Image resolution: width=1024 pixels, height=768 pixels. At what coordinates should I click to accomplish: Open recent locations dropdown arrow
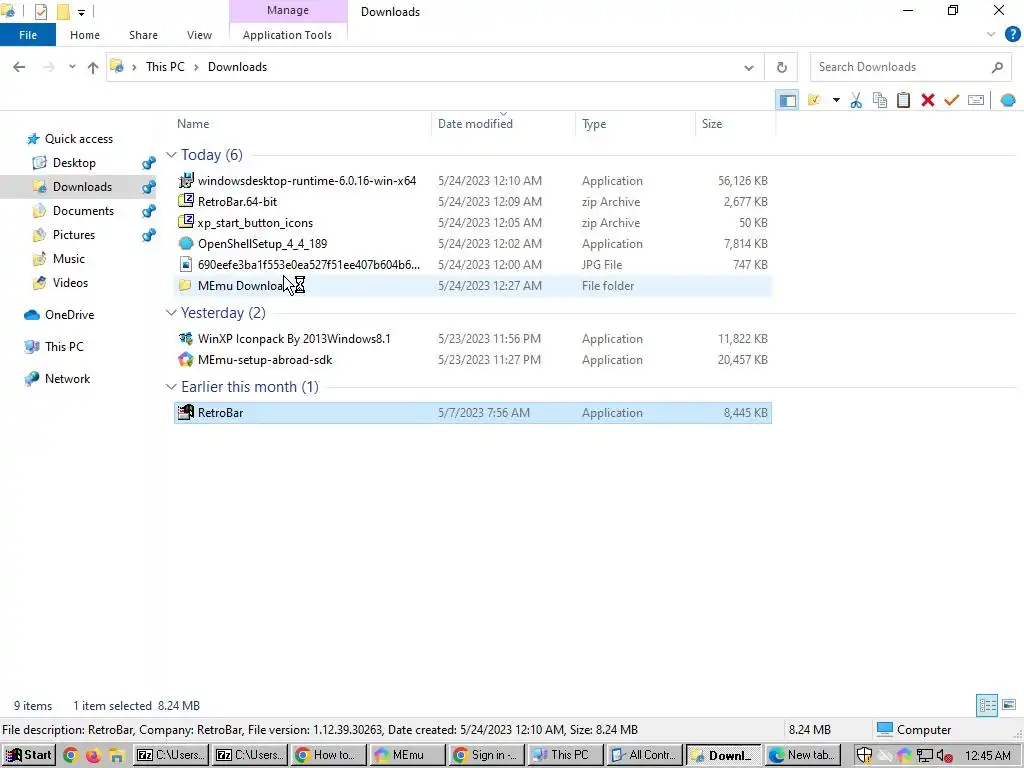(x=72, y=67)
